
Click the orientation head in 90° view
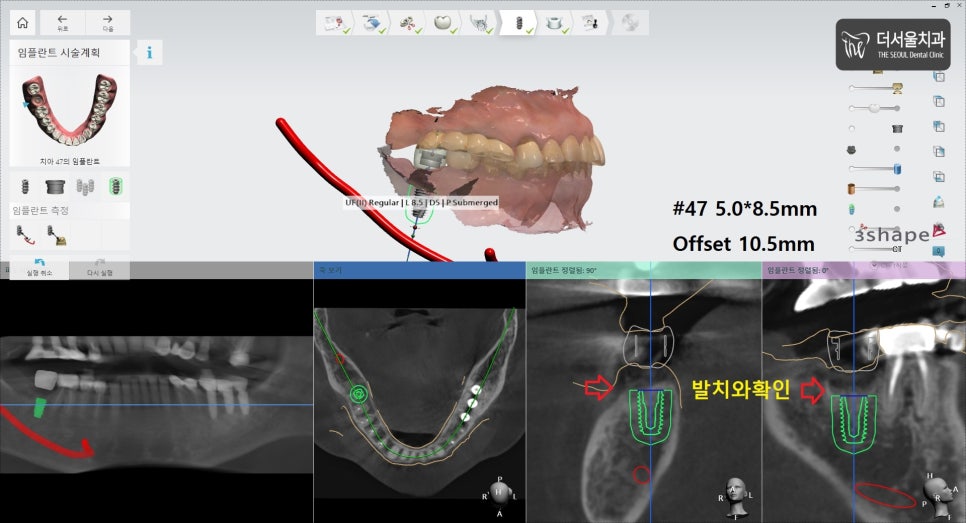(734, 497)
